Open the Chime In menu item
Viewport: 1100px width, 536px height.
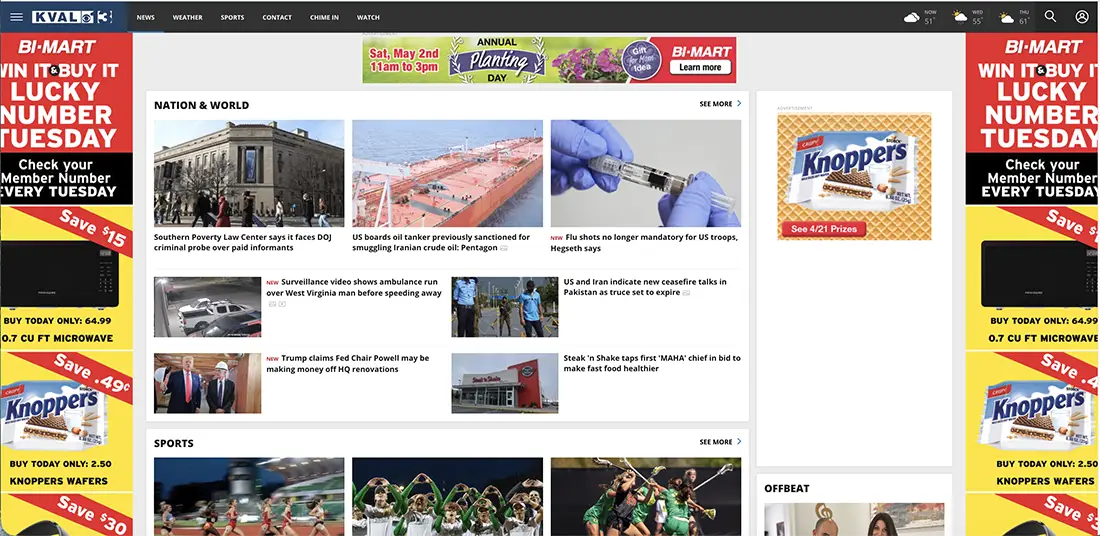[x=324, y=18]
